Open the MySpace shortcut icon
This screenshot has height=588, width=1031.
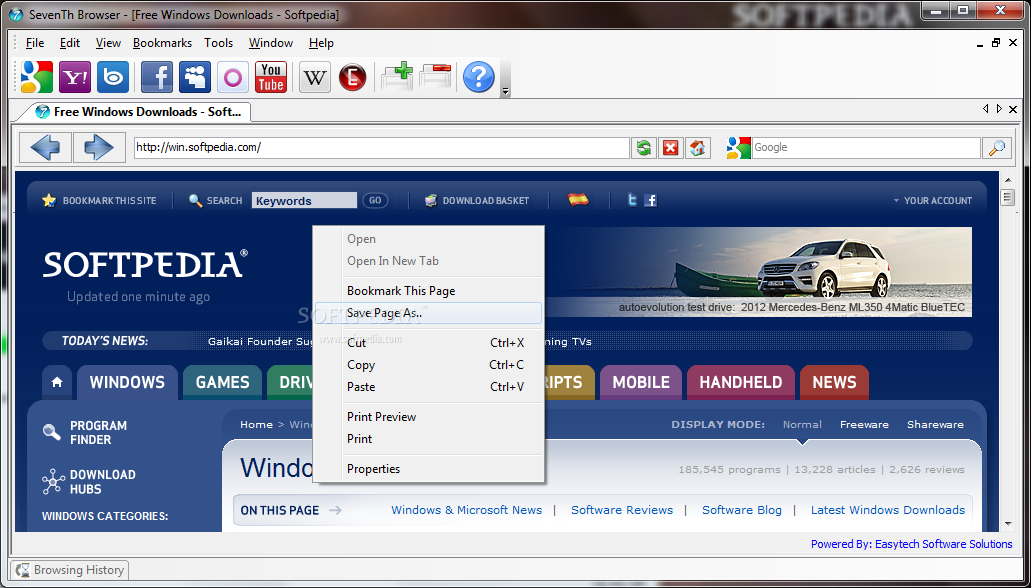pos(195,77)
